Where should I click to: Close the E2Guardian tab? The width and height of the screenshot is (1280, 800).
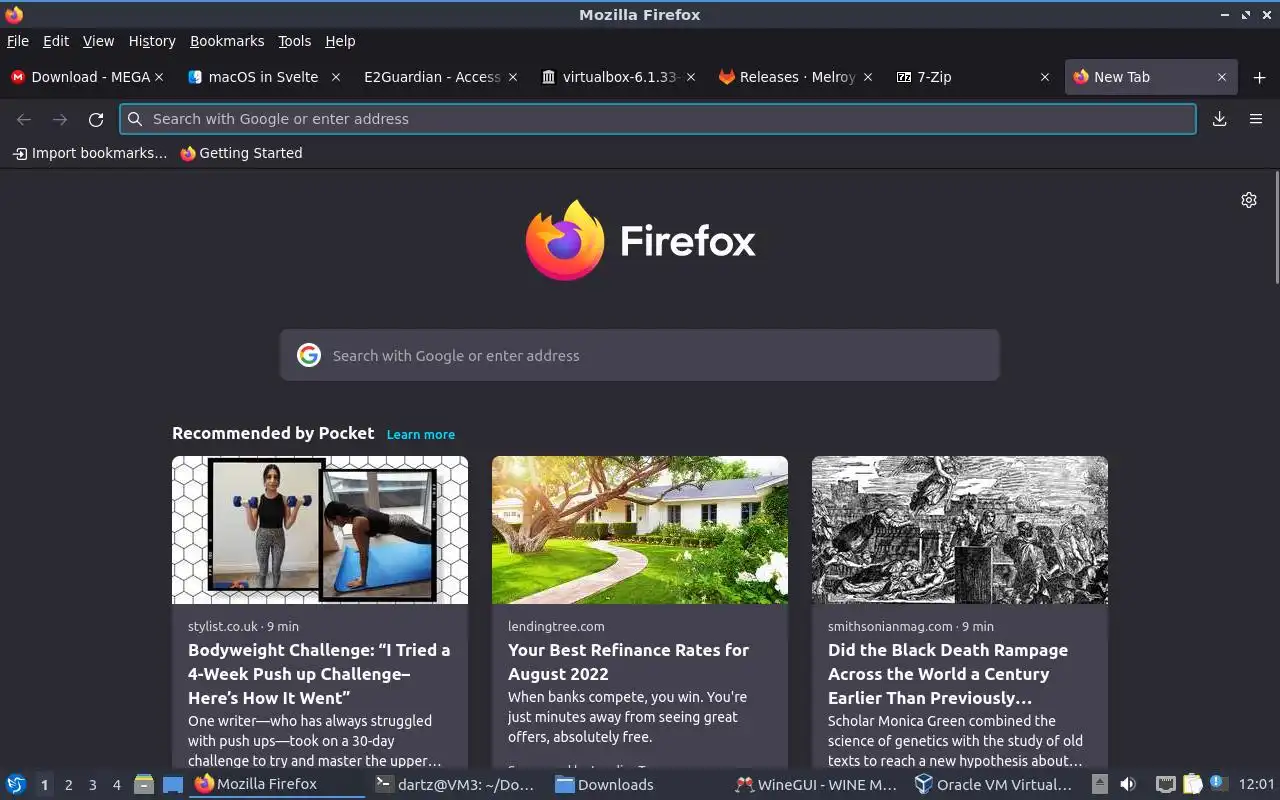tap(513, 77)
